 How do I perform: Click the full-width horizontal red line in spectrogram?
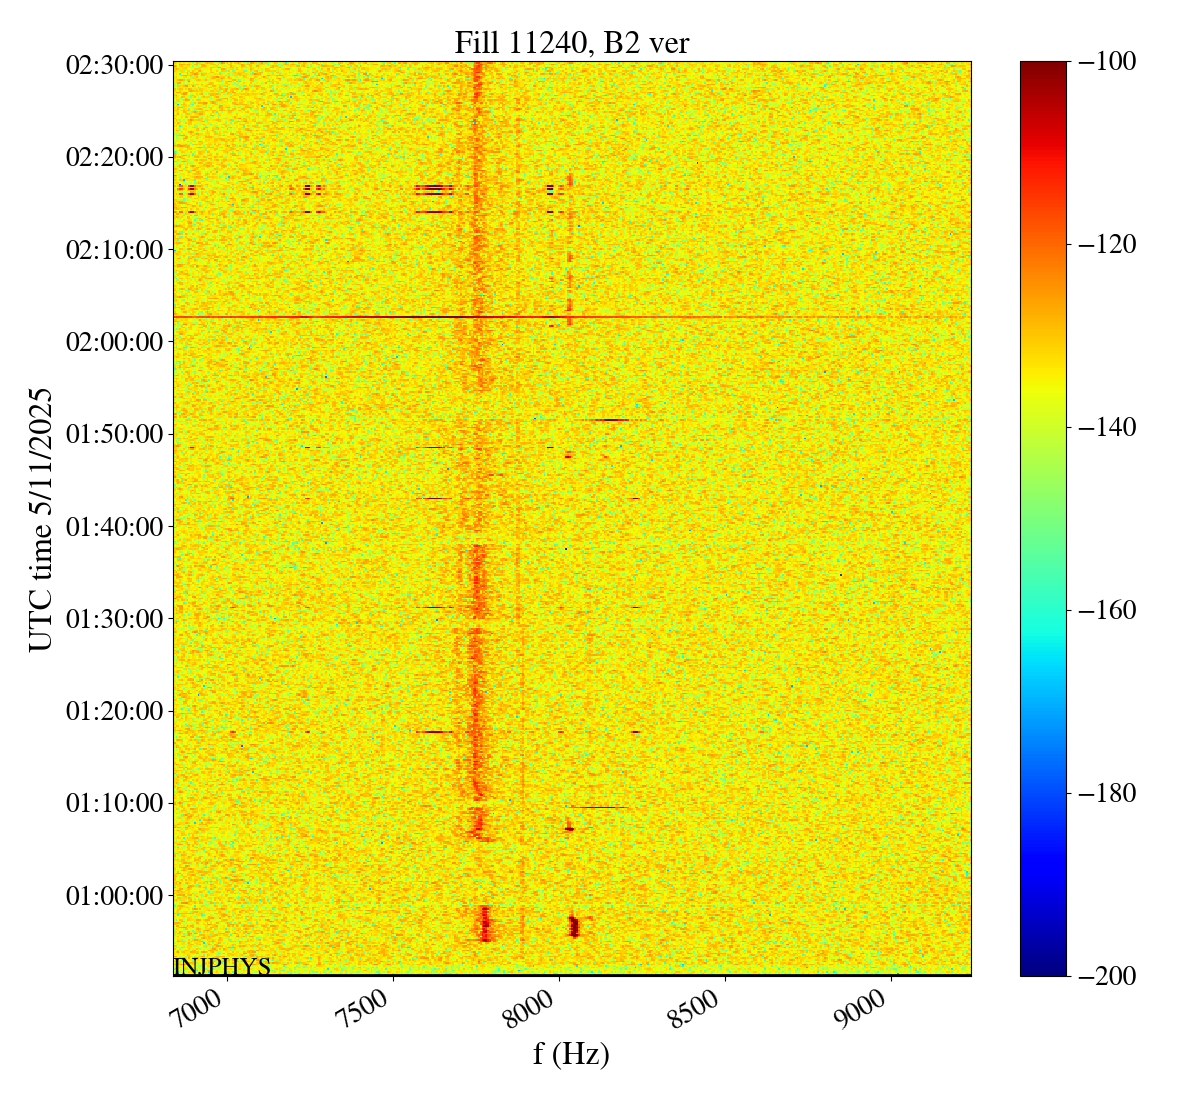700,317
